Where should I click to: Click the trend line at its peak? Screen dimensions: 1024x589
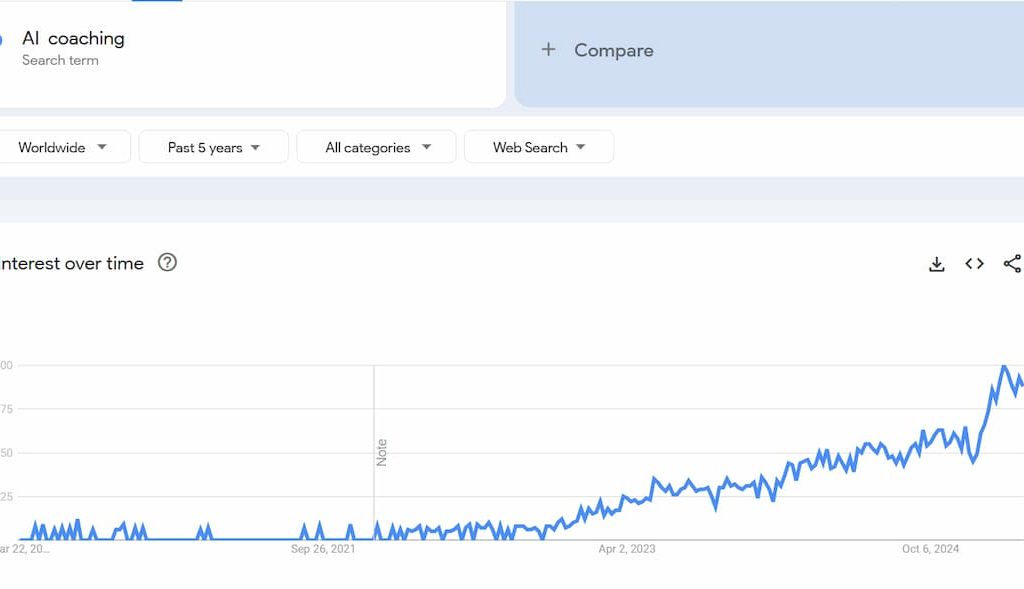click(x=1005, y=367)
